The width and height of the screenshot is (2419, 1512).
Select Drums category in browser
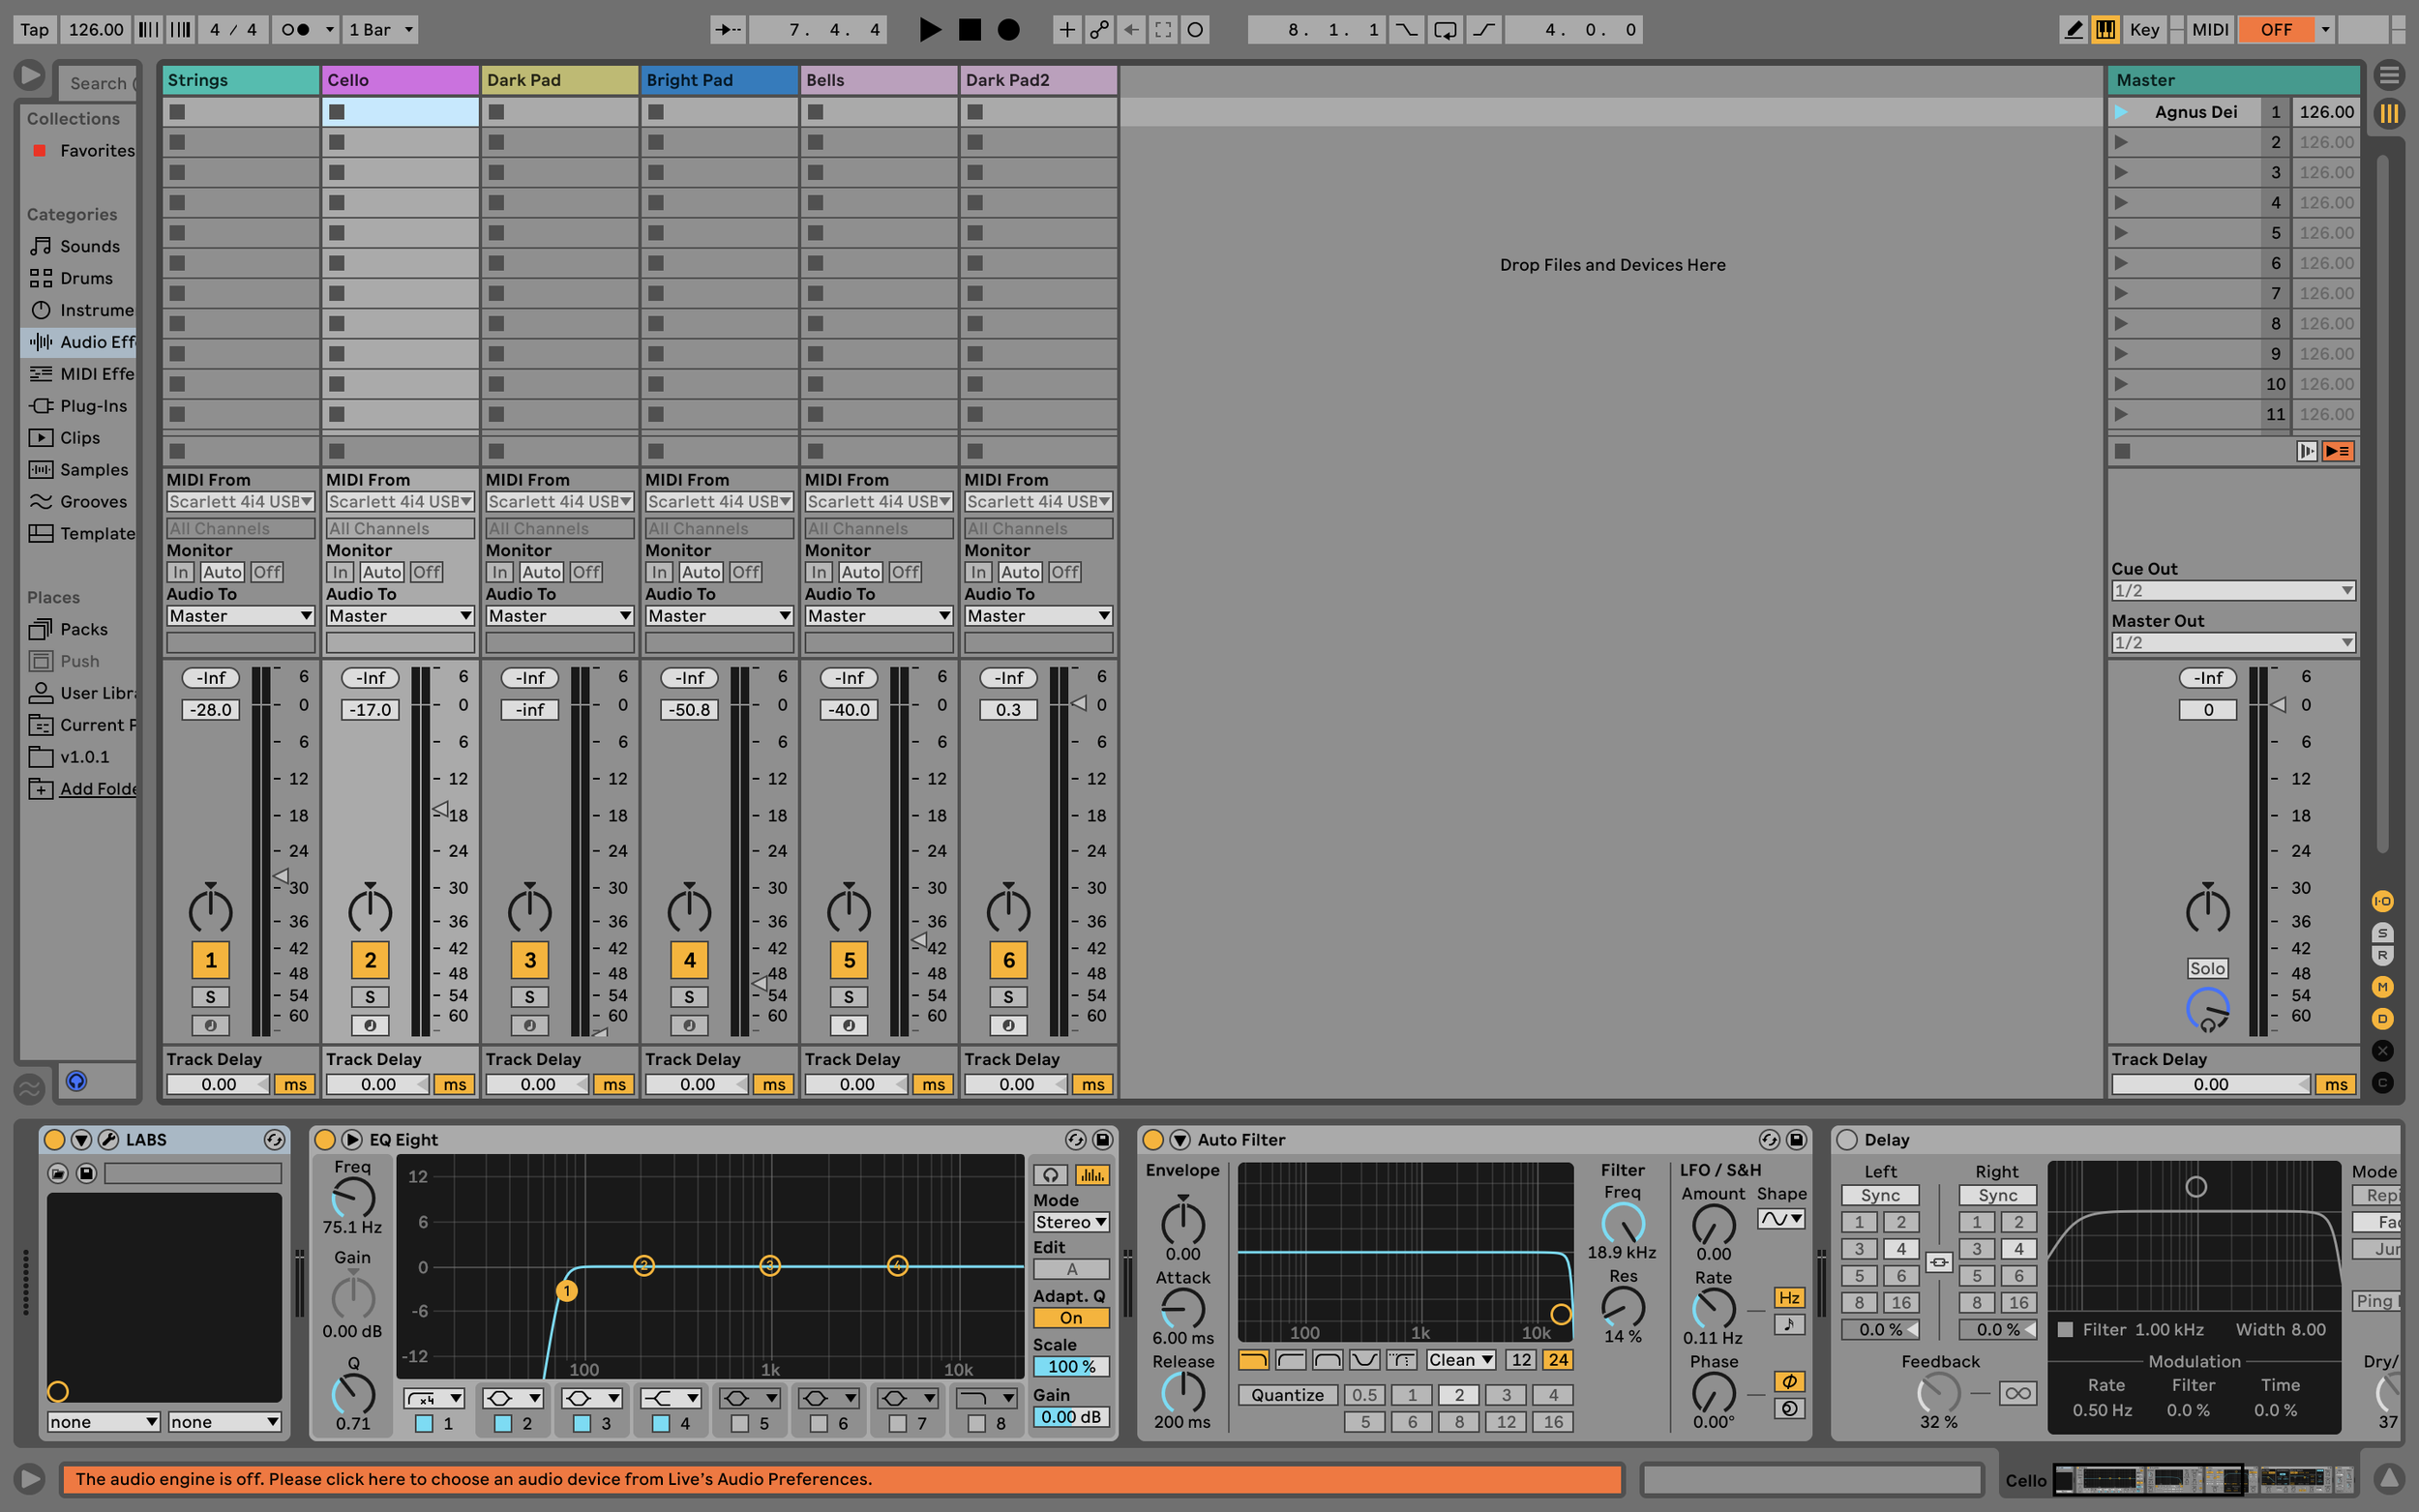tap(86, 278)
